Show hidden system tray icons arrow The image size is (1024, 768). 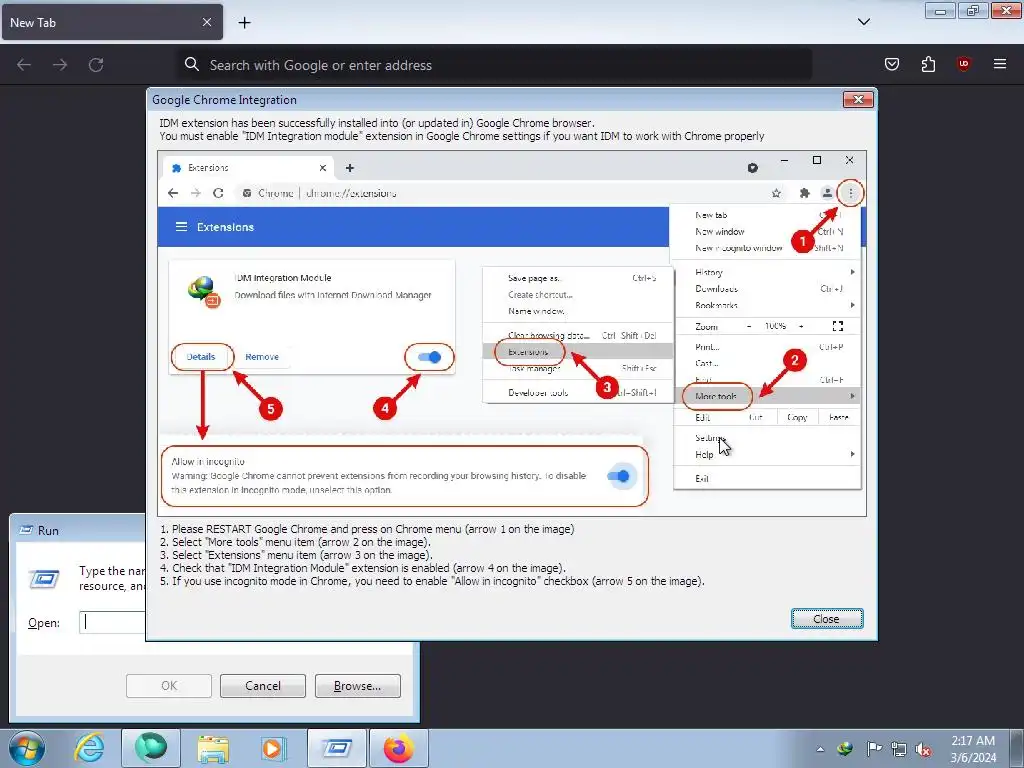point(820,749)
